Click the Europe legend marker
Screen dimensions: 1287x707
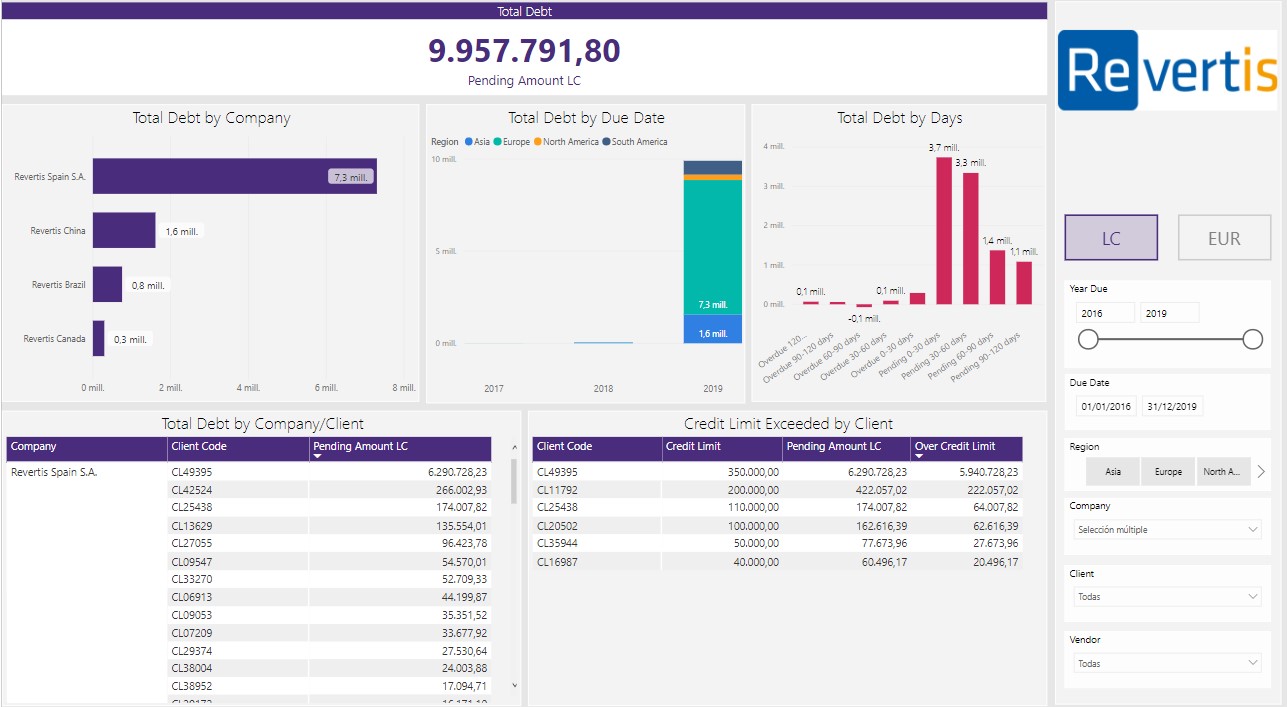click(497, 142)
